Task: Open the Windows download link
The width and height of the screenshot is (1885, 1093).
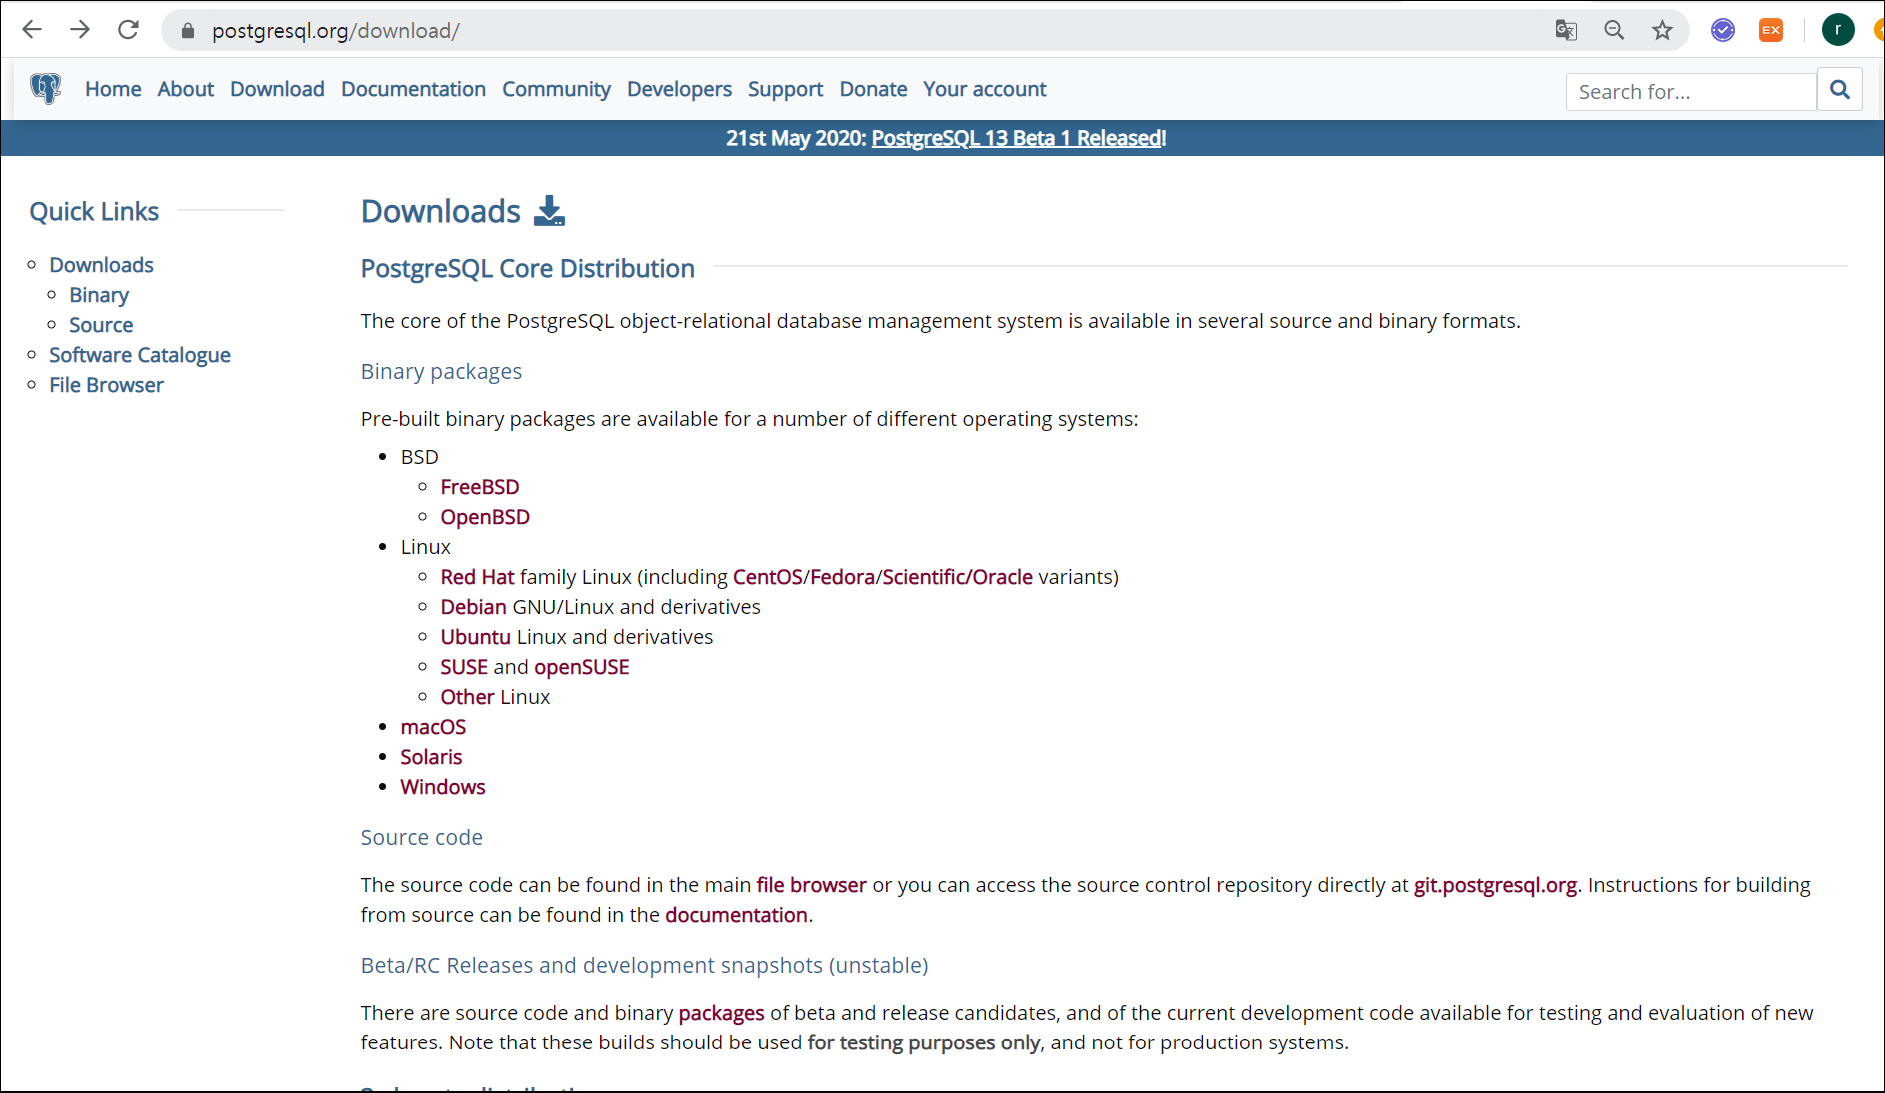Action: tap(443, 787)
